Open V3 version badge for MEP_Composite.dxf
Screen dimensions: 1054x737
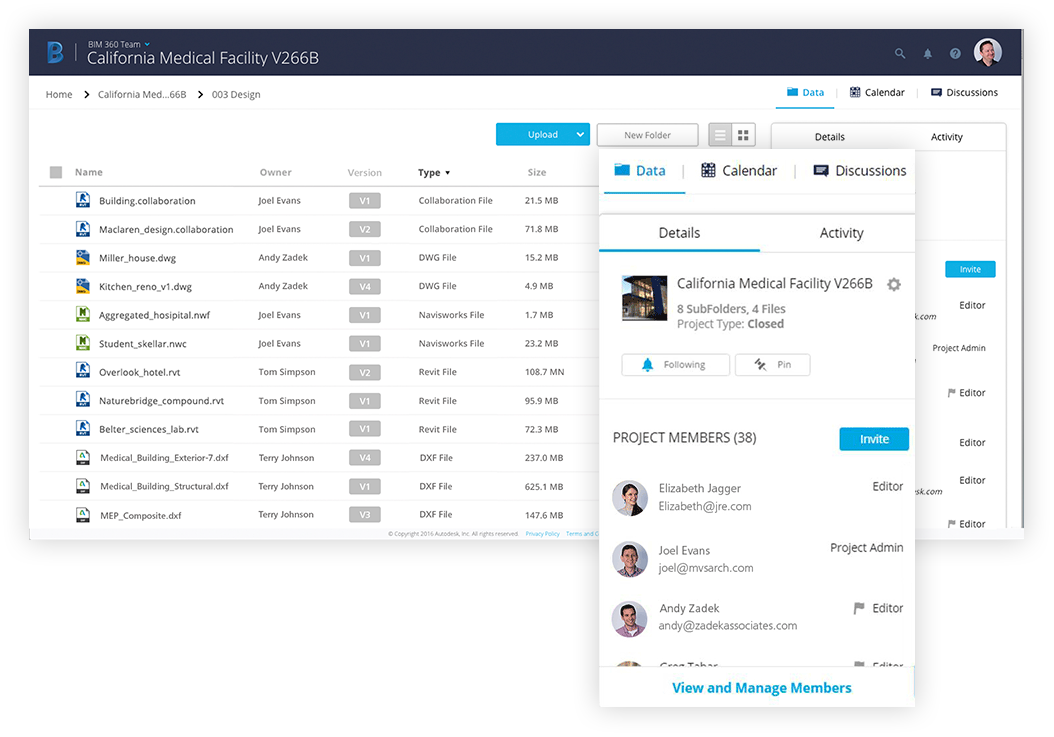click(x=364, y=515)
